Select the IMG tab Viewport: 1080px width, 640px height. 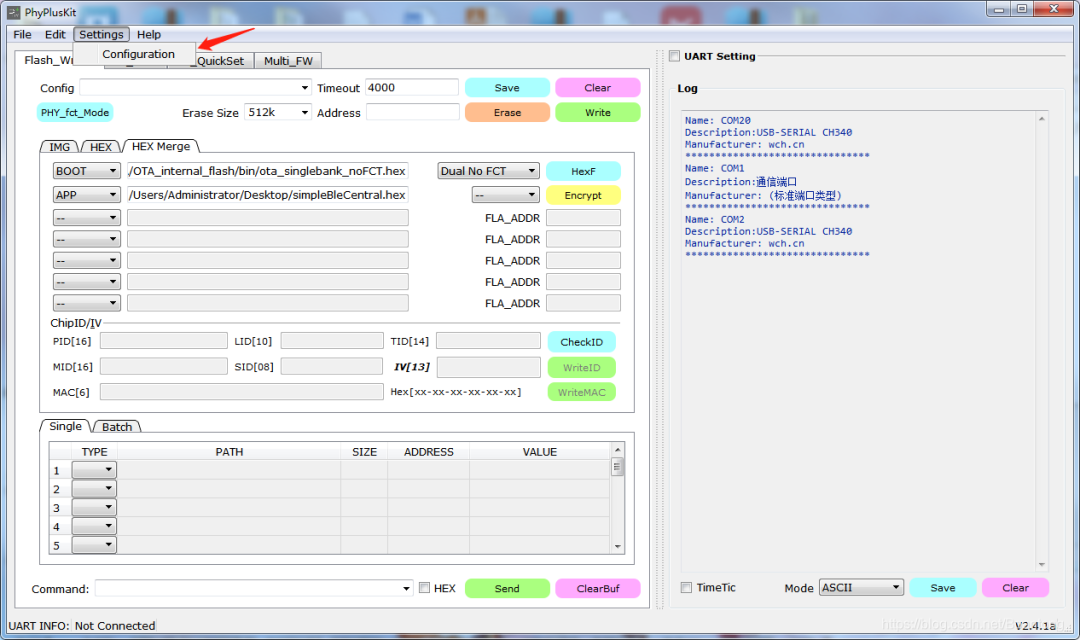coord(59,147)
